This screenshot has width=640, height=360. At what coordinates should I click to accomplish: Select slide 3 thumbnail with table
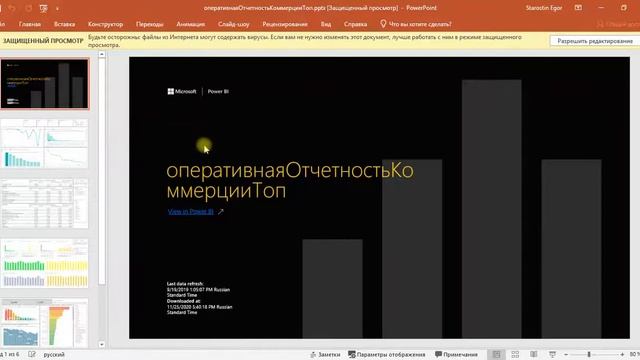(44, 203)
